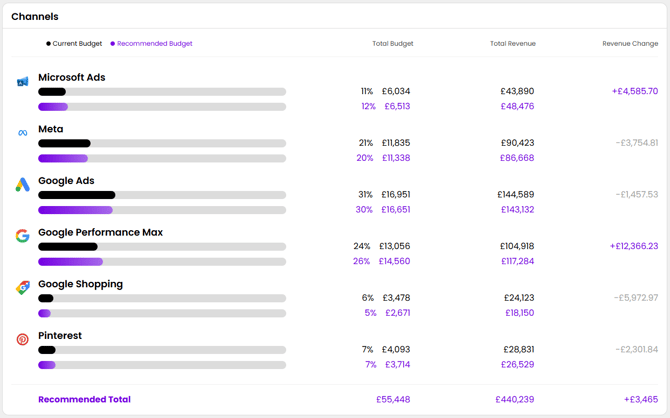Viewport: 670px width, 418px height.
Task: Click recommended total budget £55,448
Action: point(393,400)
